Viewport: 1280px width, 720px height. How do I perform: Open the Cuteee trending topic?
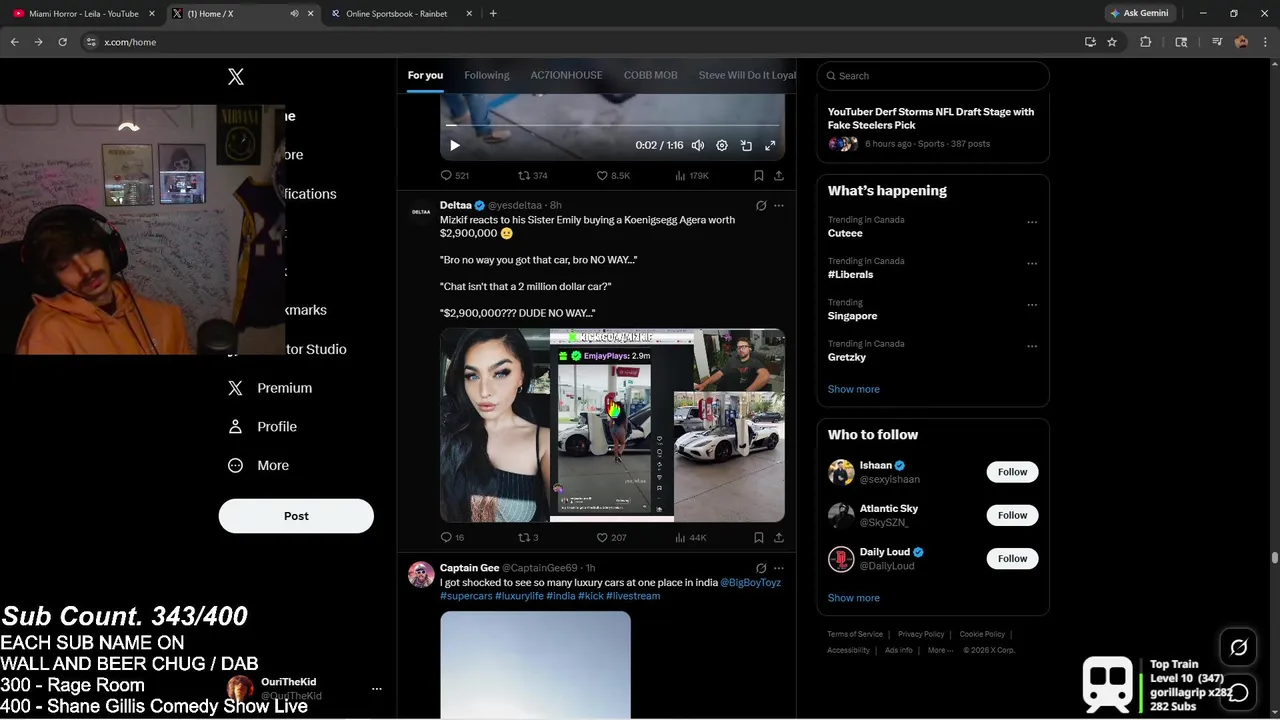coord(845,233)
